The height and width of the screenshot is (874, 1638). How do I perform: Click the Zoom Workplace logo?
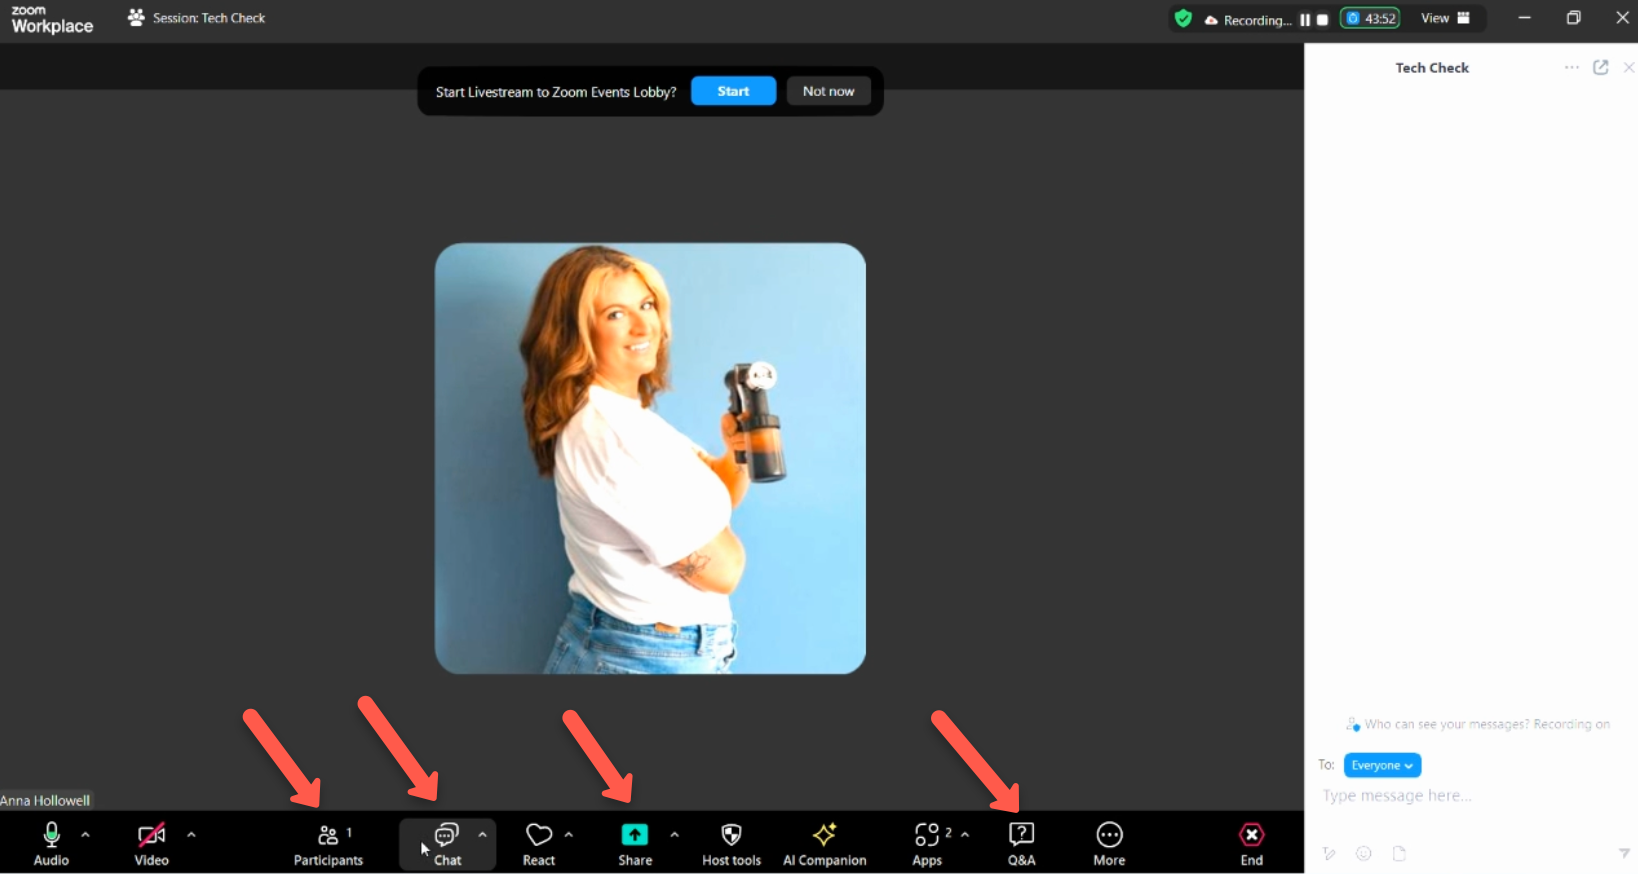[x=52, y=19]
